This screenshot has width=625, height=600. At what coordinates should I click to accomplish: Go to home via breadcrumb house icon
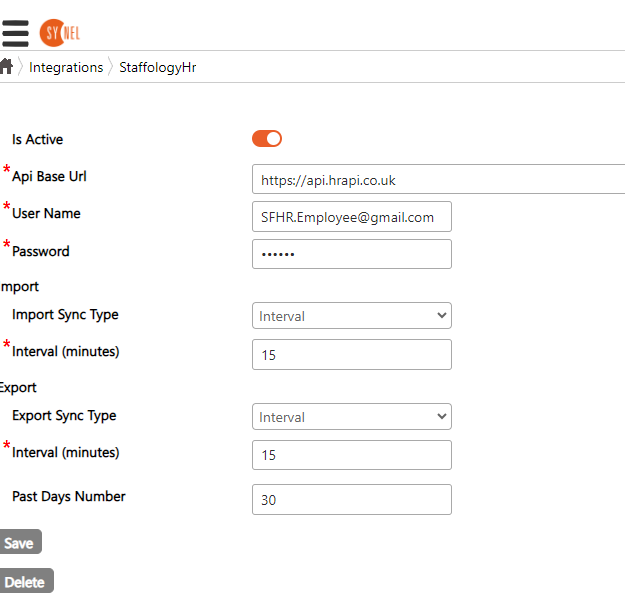point(6,66)
